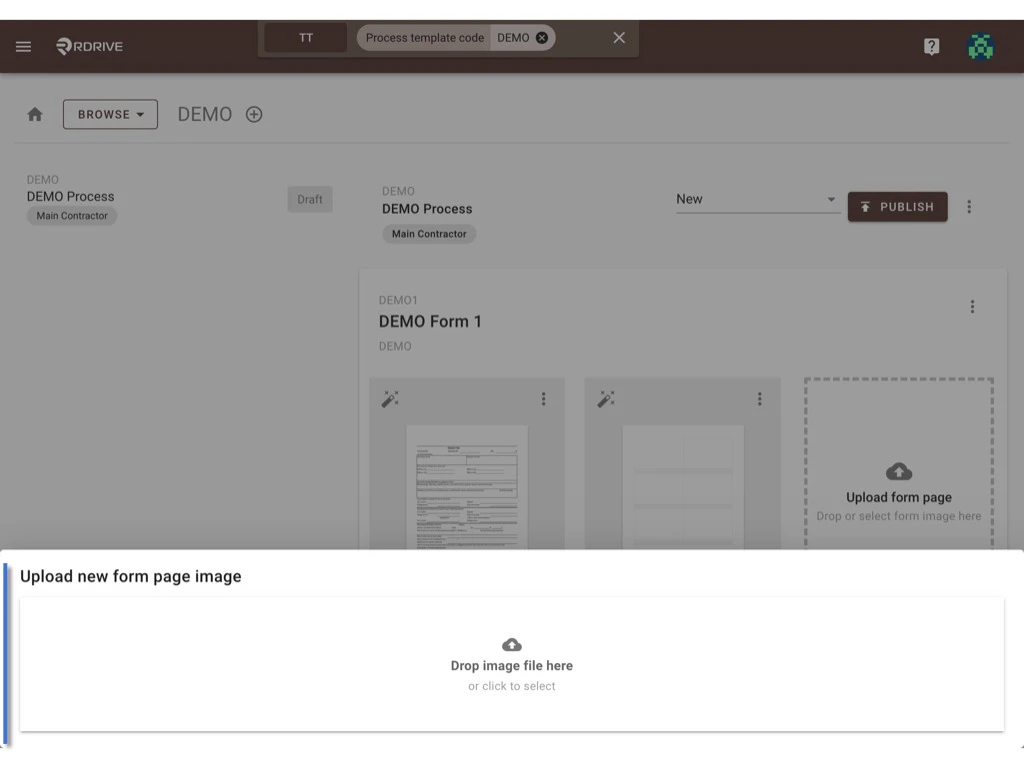Select the magic wand icon on first form page
The image size is (1024, 768).
(x=390, y=398)
